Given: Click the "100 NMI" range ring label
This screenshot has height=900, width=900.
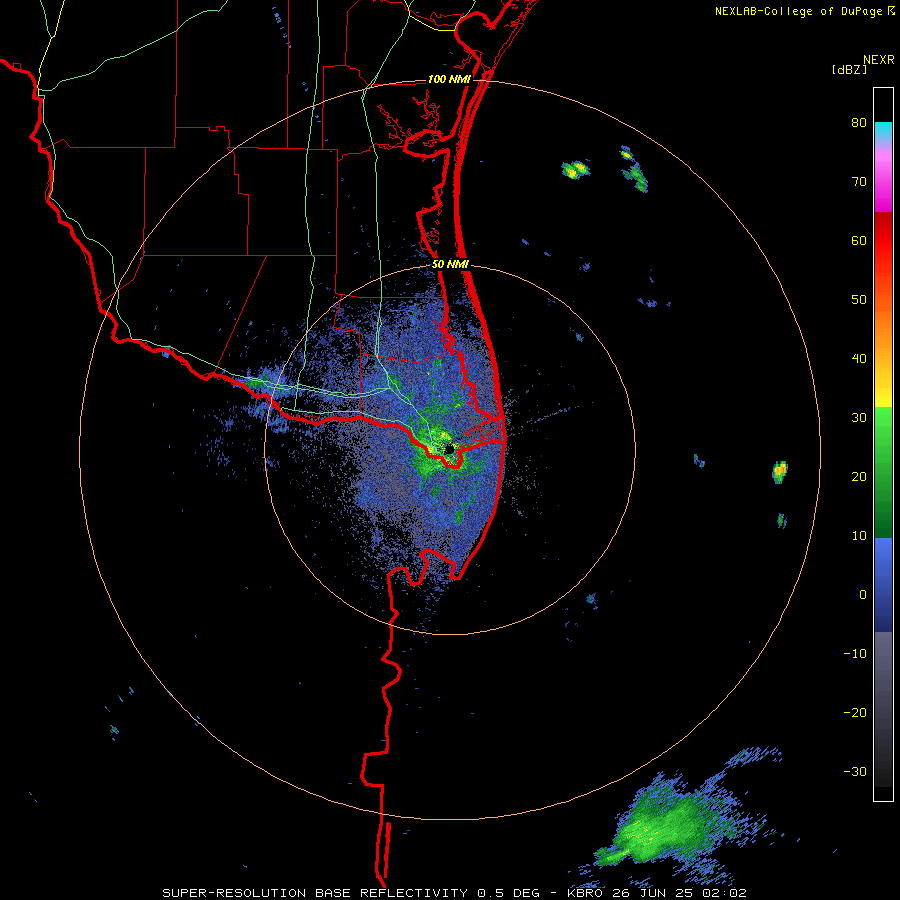Looking at the screenshot, I should click(449, 79).
